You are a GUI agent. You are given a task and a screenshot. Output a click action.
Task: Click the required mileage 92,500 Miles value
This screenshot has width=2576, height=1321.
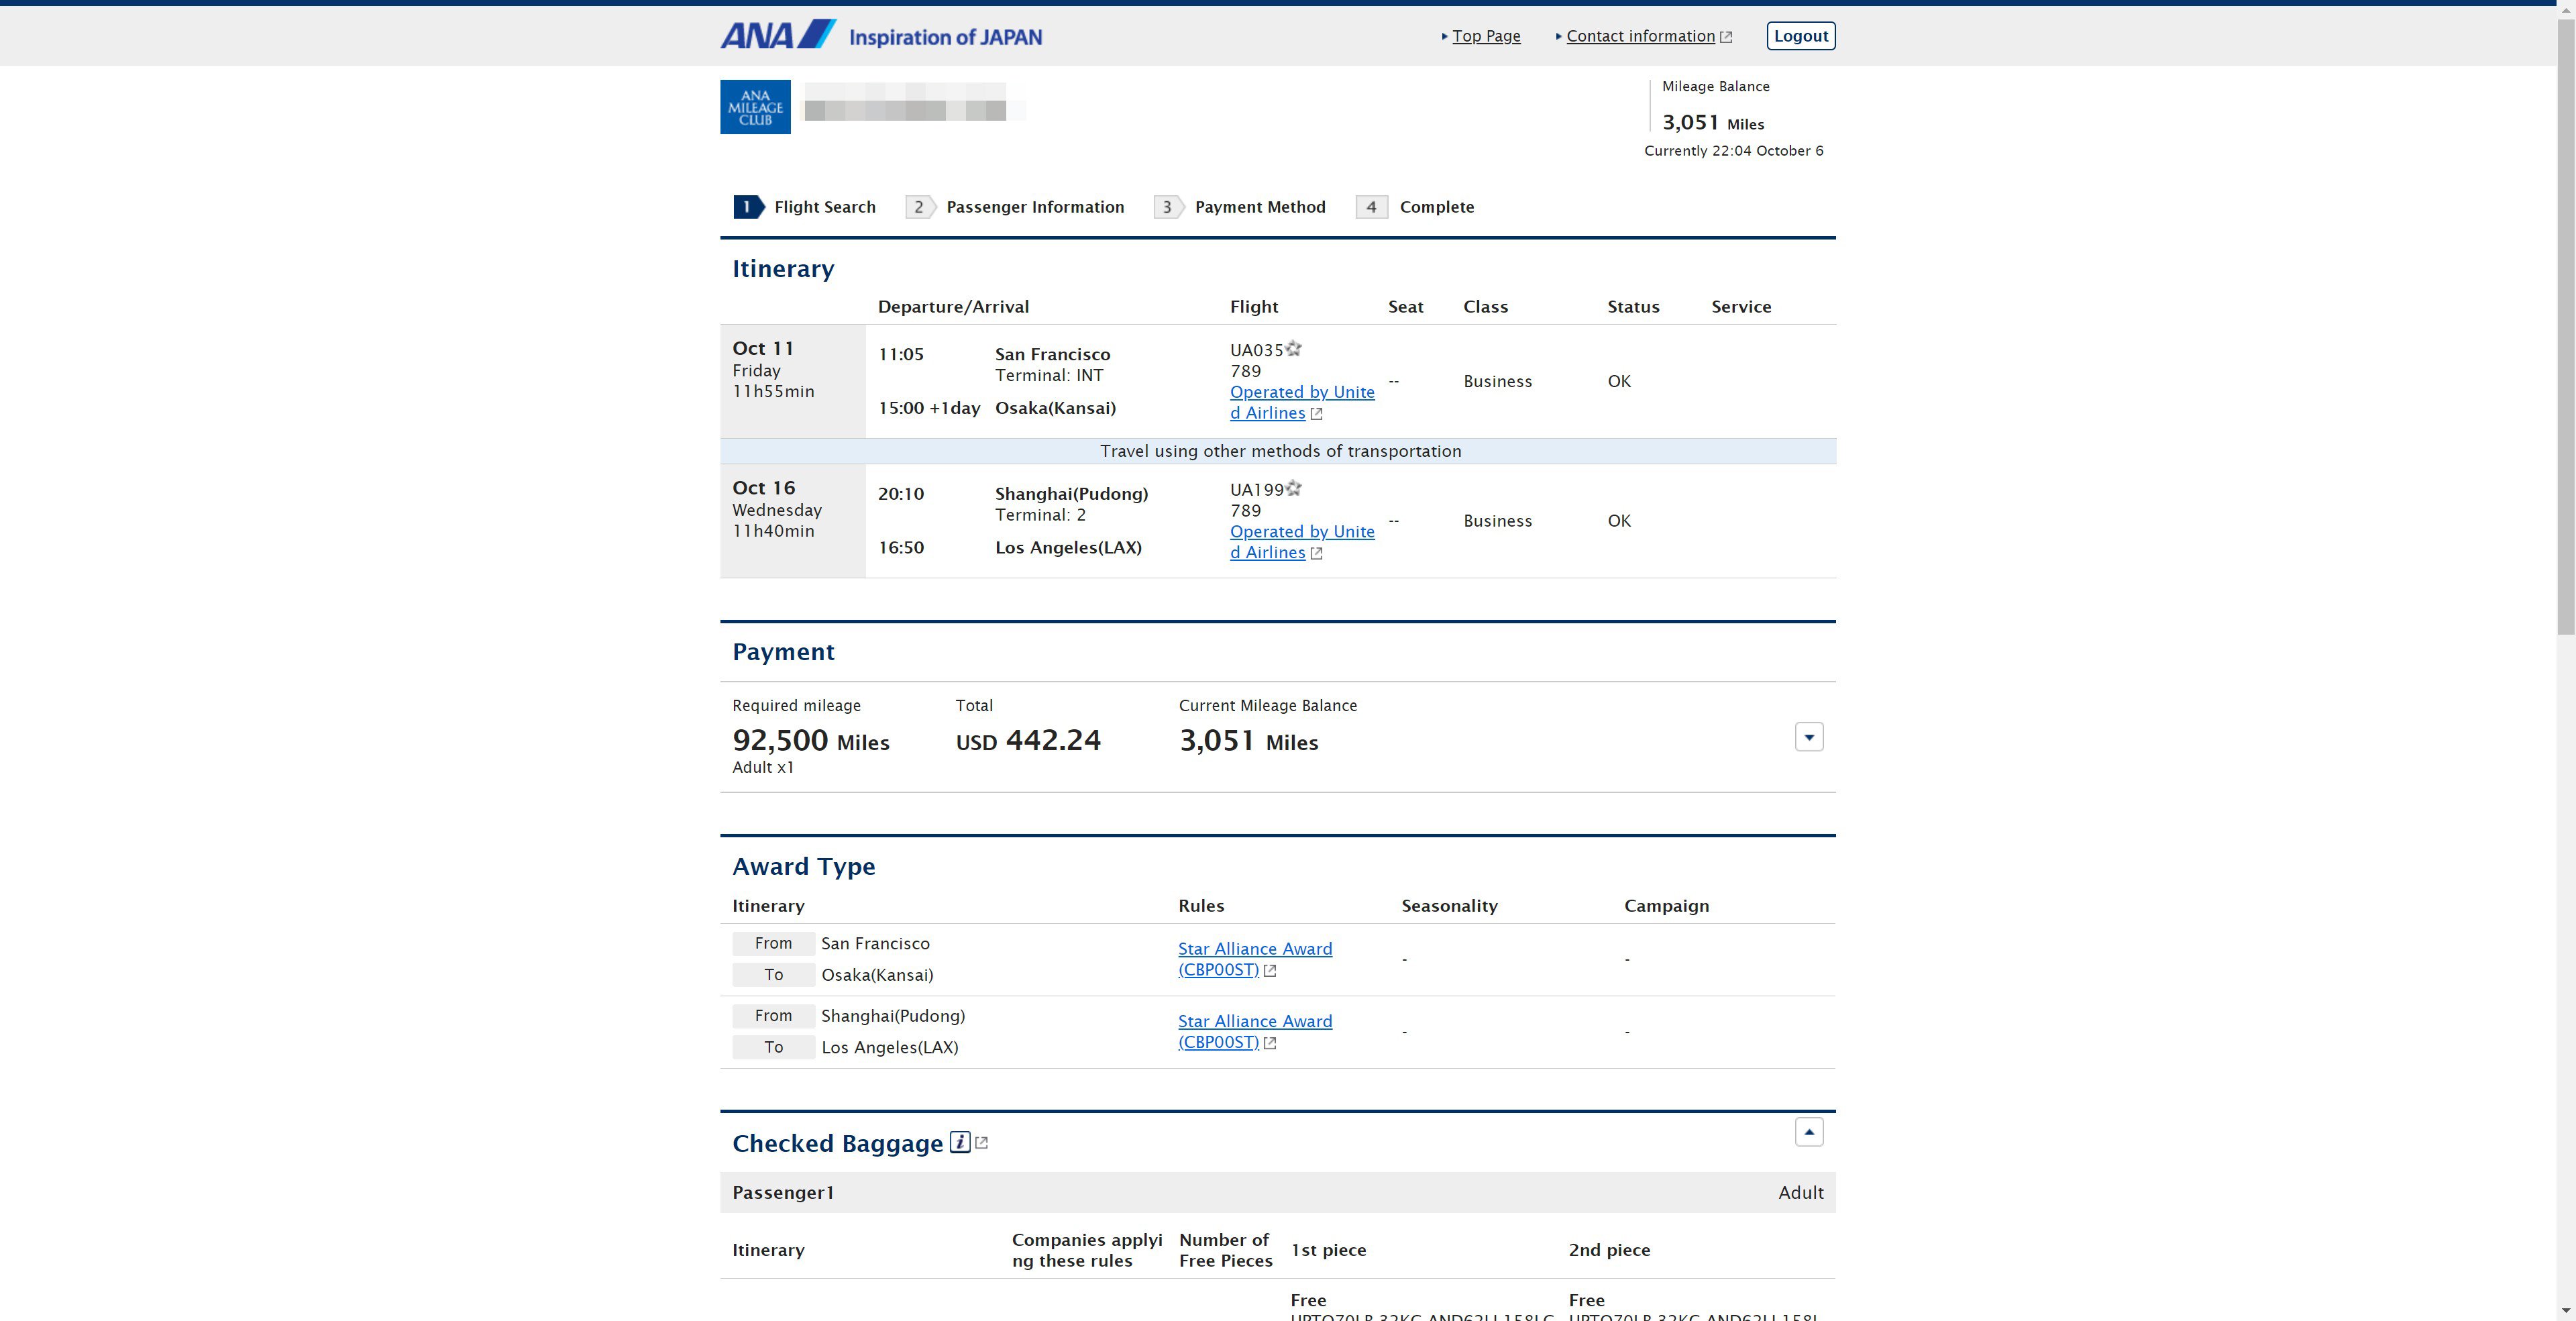[811, 741]
